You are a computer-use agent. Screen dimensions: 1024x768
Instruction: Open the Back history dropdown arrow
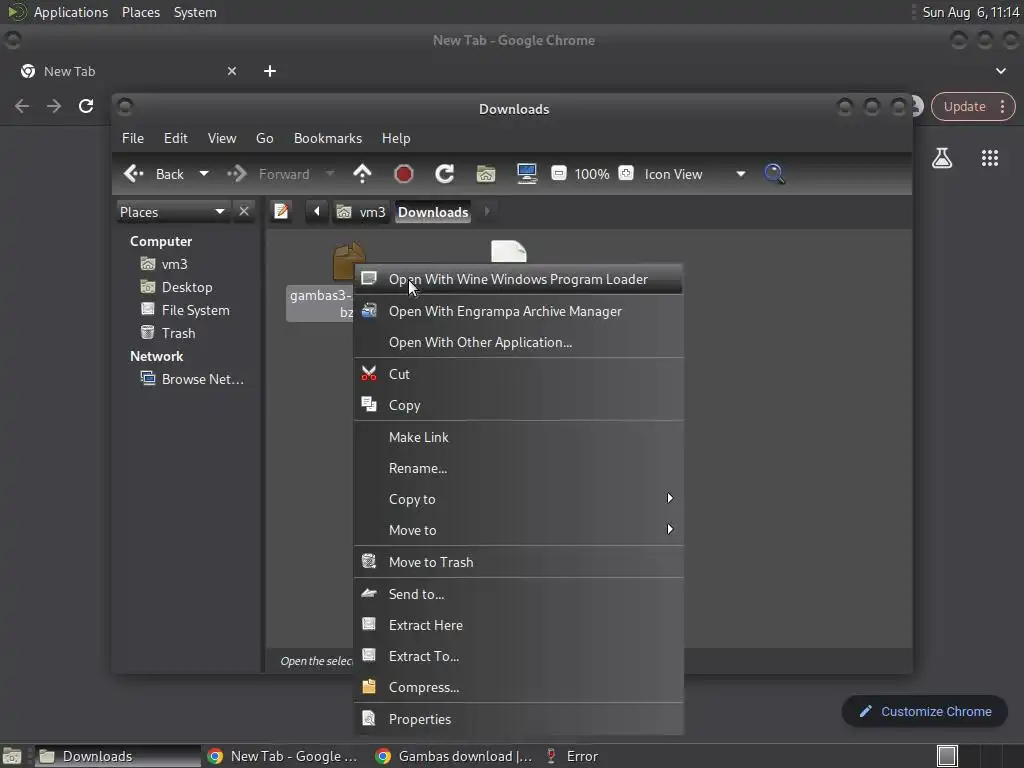pyautogui.click(x=204, y=174)
